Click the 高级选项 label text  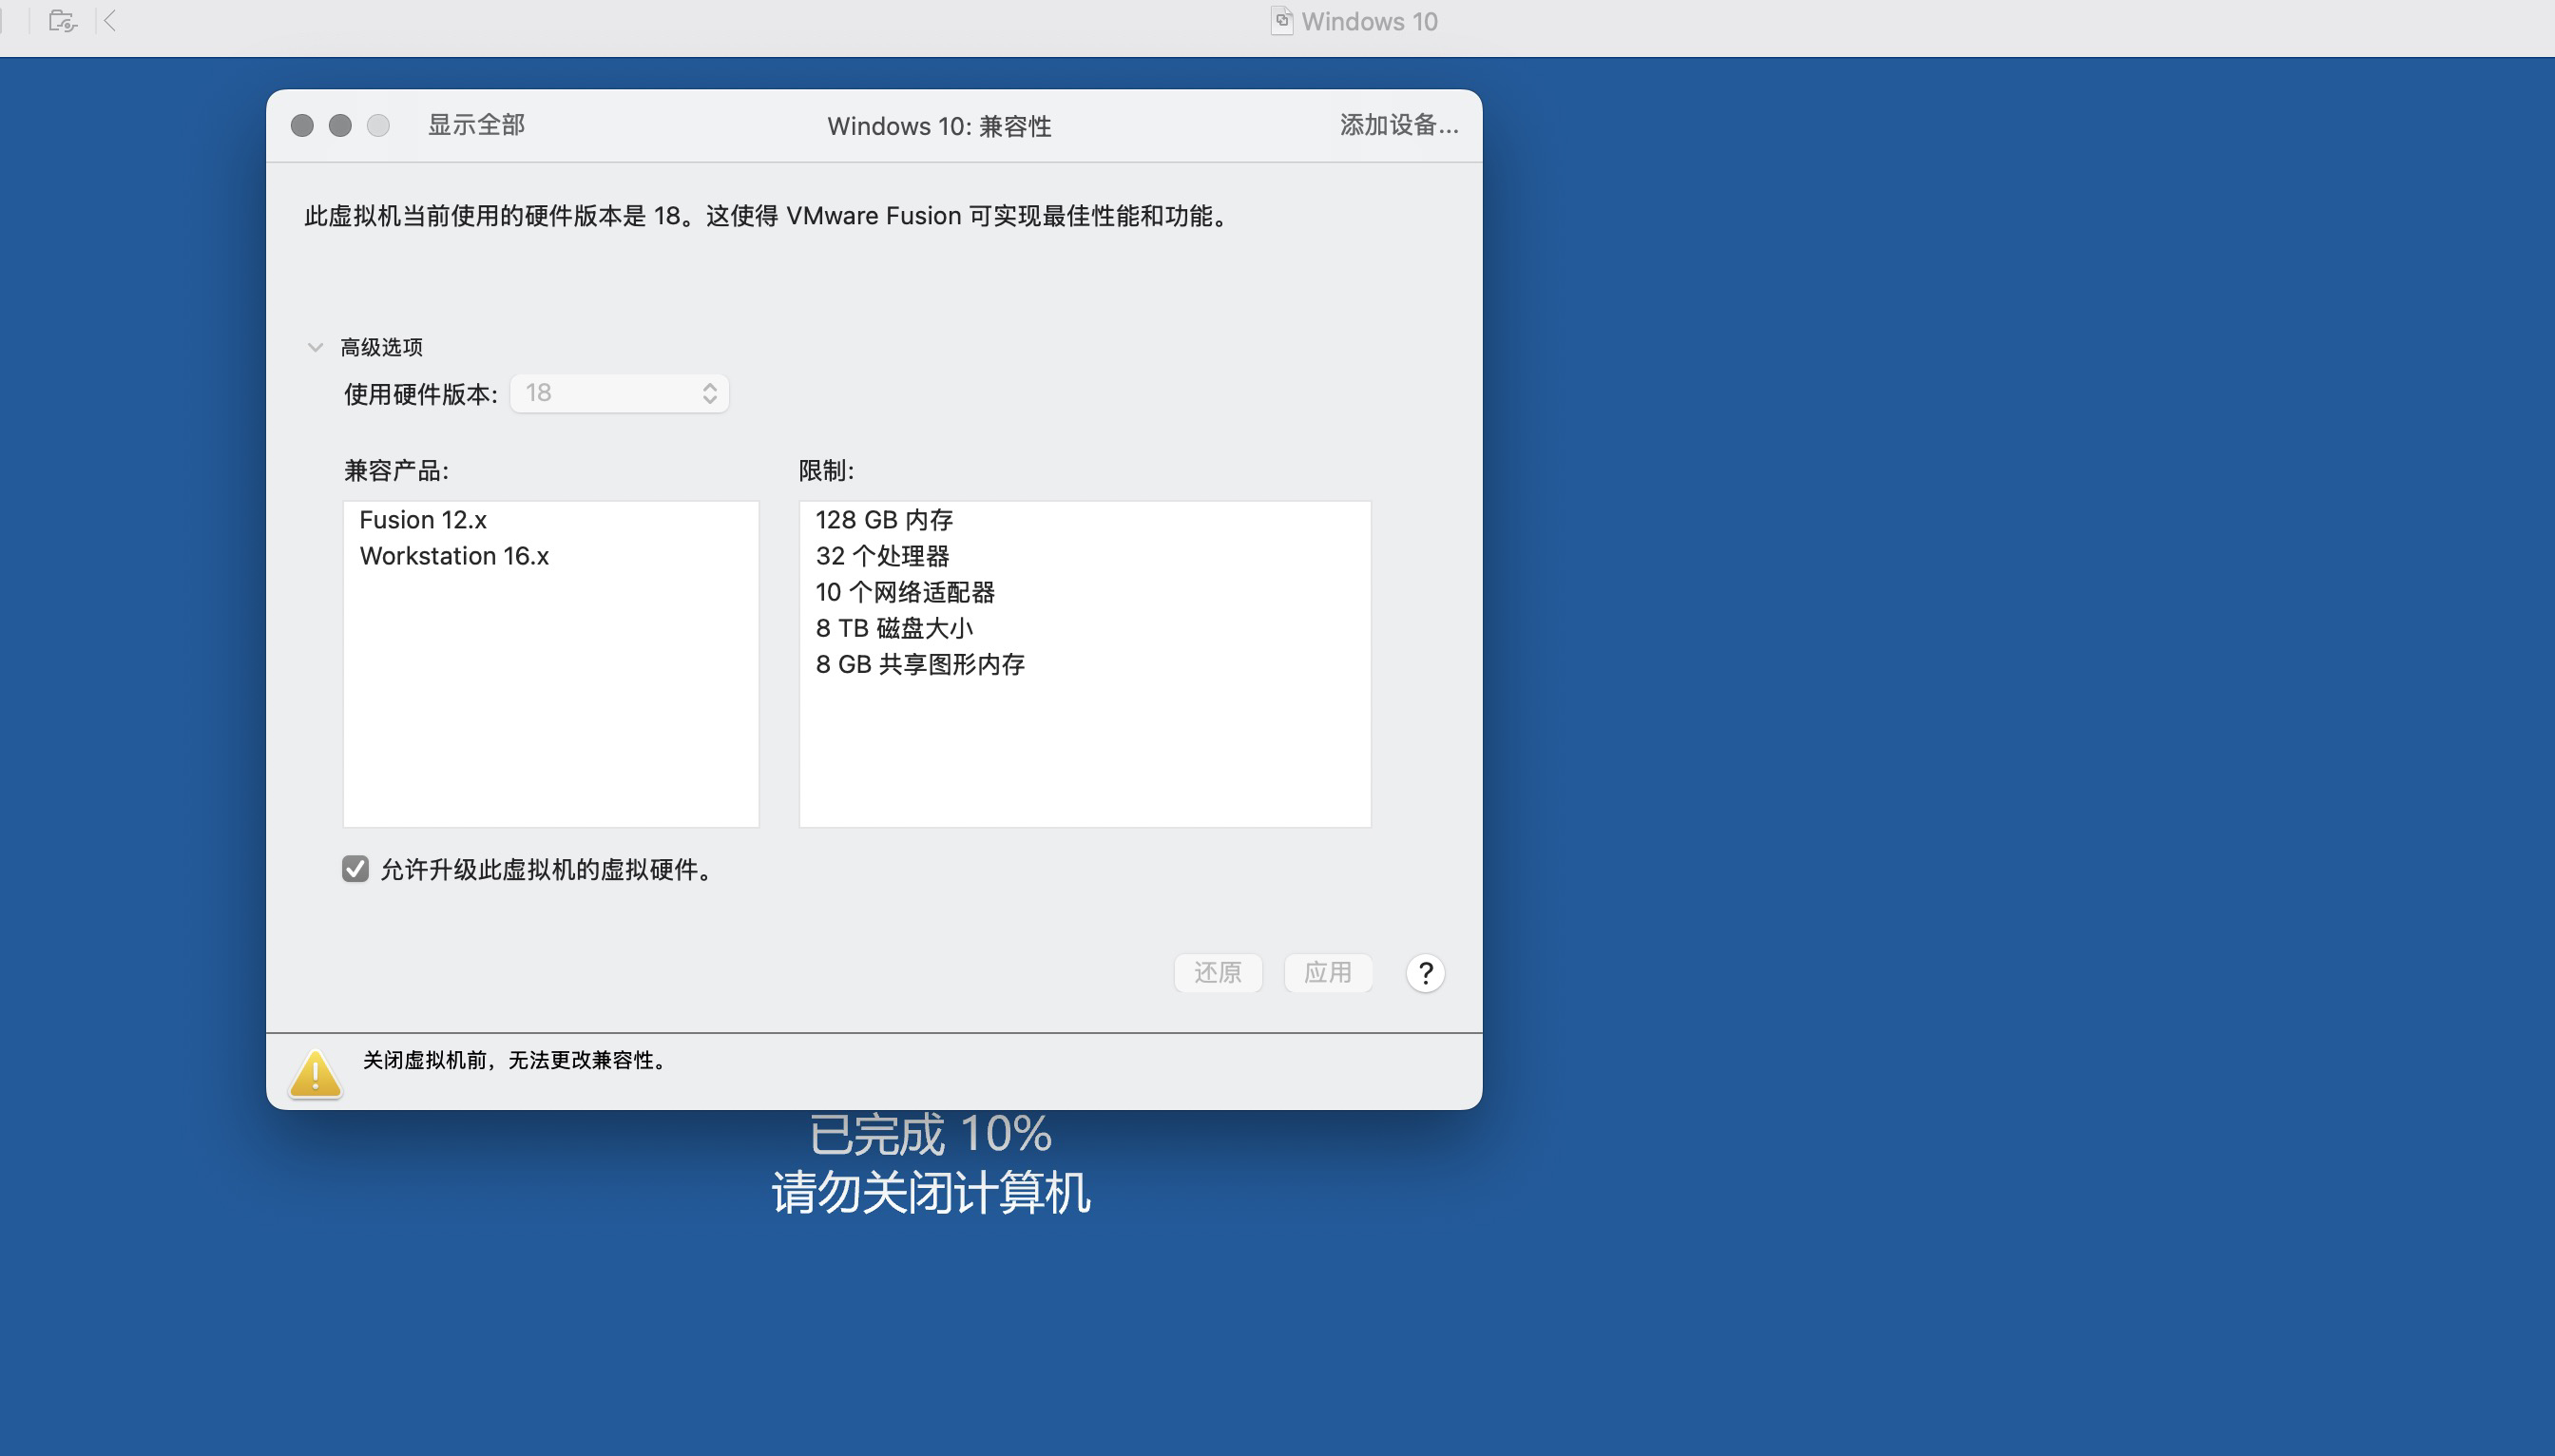click(381, 347)
